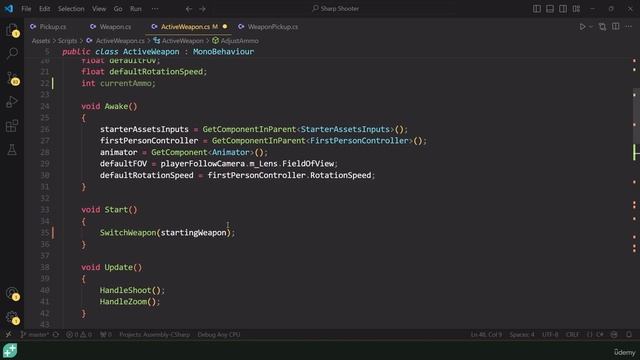This screenshot has height=360, width=640.
Task: Change line endings via CRLF
Action: [x=572, y=335]
